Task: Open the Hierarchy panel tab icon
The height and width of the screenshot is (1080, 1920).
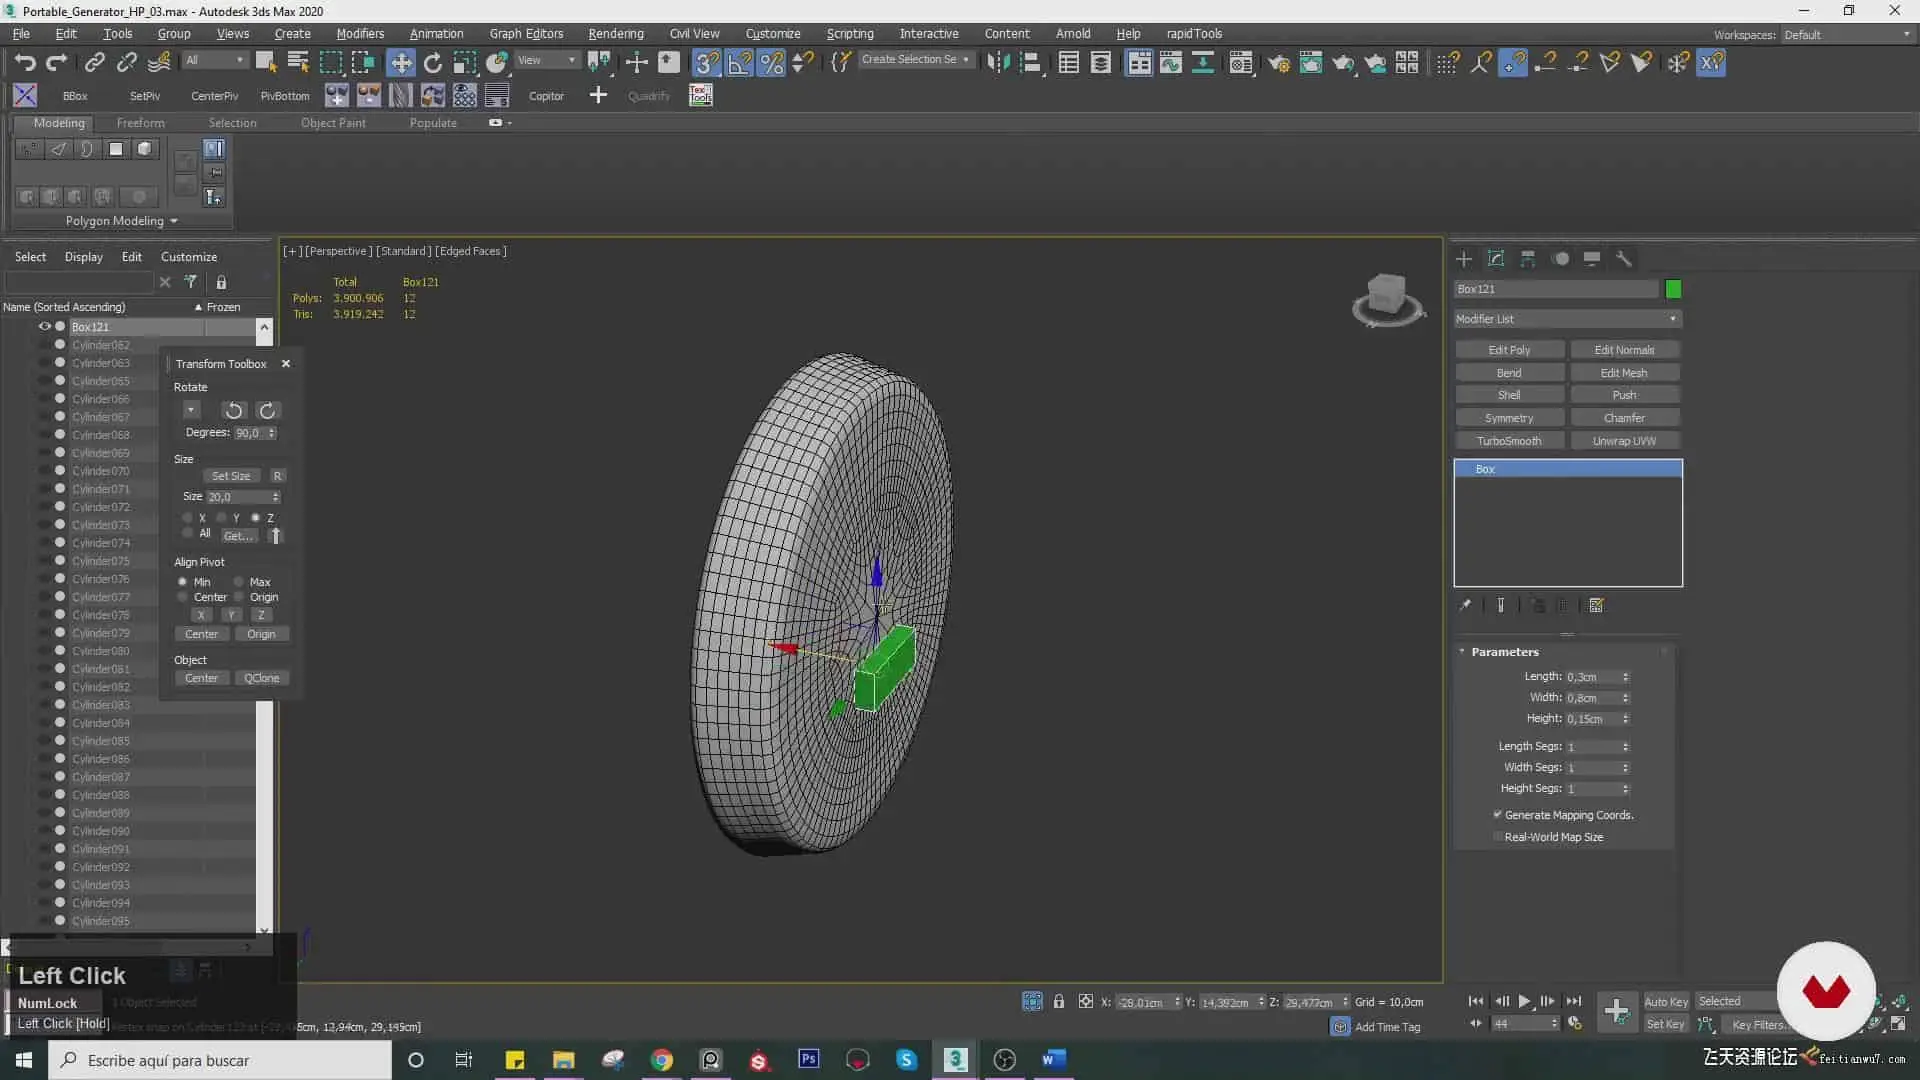Action: coord(1528,259)
